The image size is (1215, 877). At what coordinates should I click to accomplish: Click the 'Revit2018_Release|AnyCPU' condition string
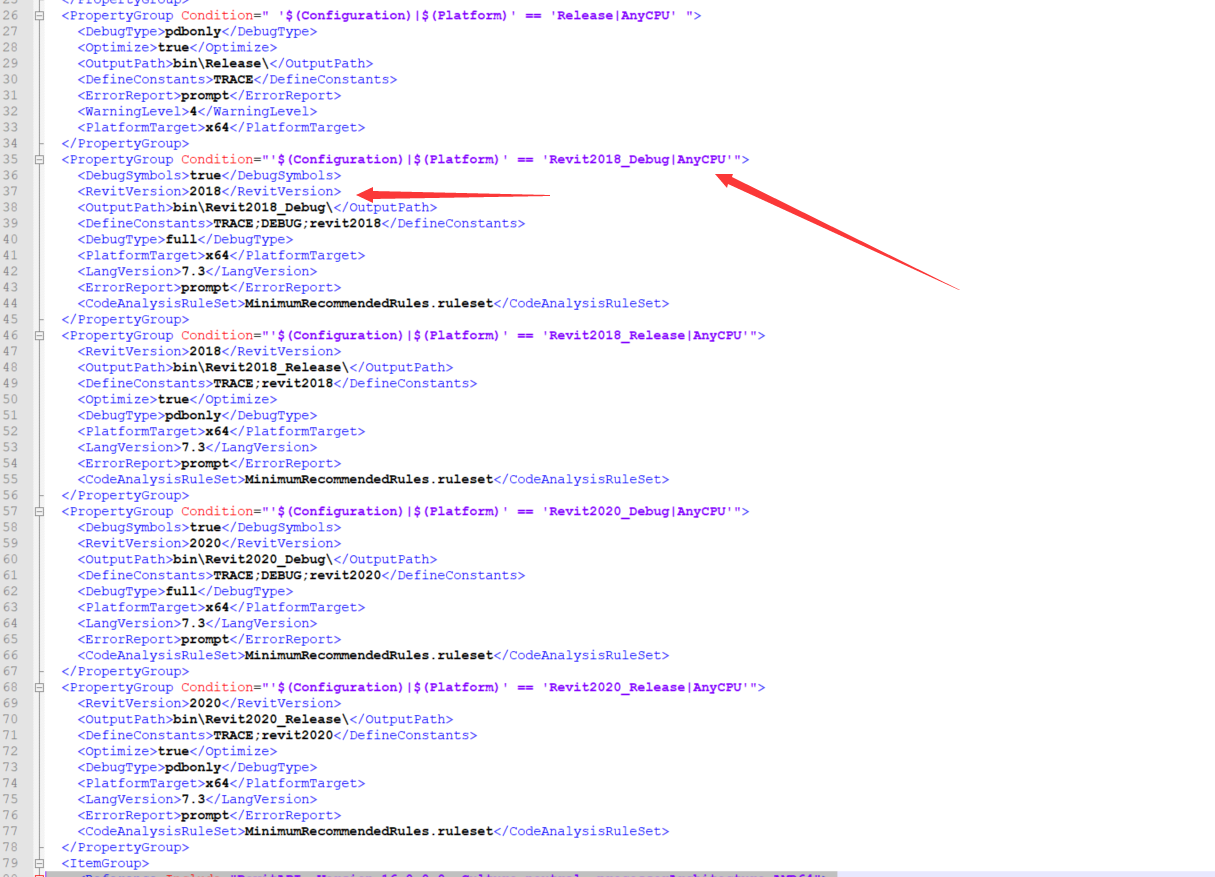point(645,336)
